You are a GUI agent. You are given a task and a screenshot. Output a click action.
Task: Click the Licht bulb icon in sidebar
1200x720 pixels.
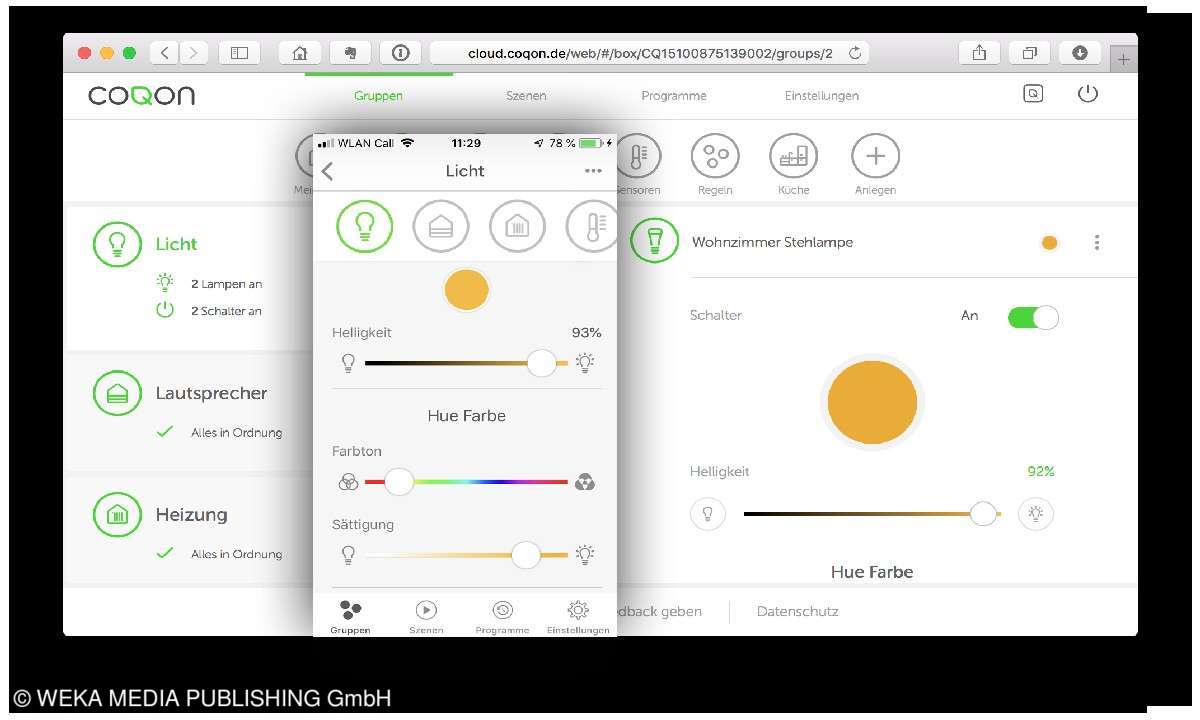pyautogui.click(x=117, y=244)
